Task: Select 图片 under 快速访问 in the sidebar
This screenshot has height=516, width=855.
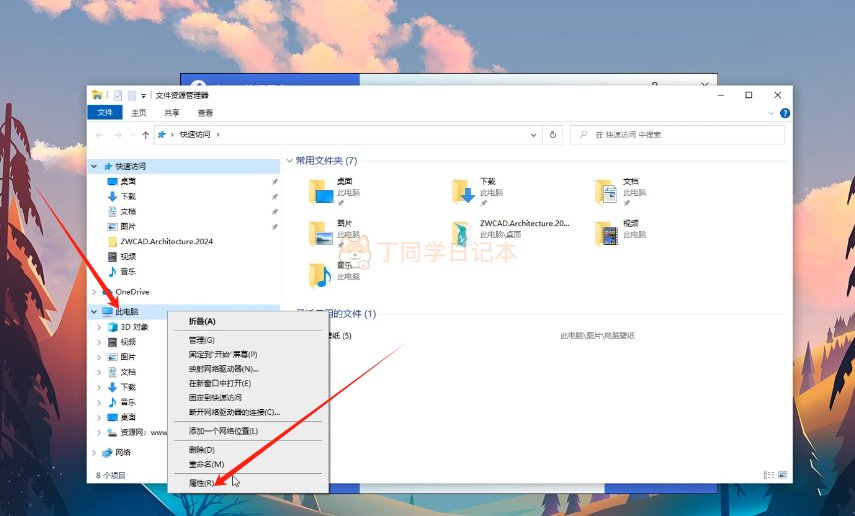Action: point(128,226)
